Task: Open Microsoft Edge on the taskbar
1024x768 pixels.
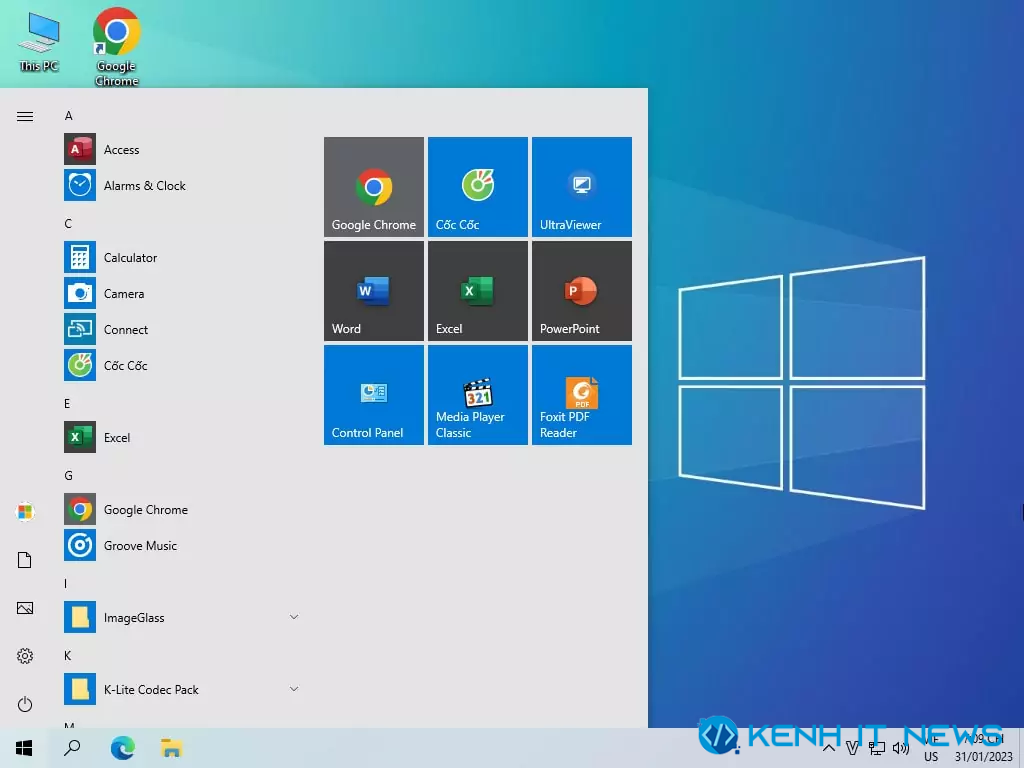Action: click(122, 748)
